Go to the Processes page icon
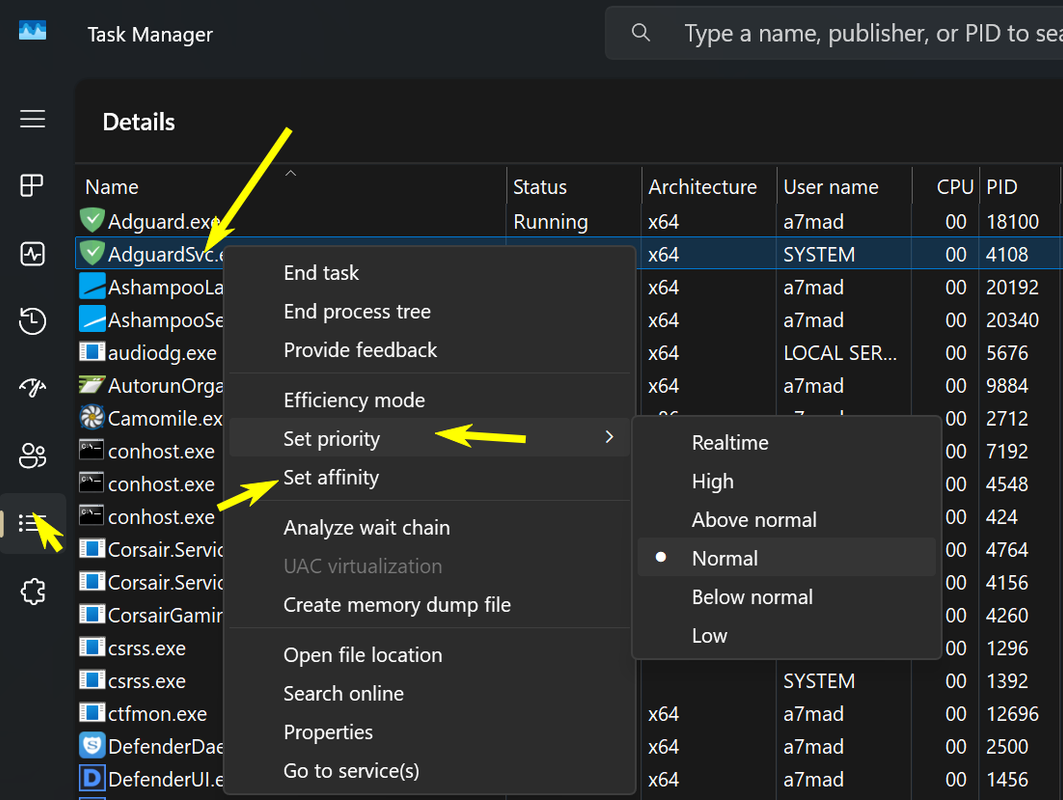 (32, 185)
